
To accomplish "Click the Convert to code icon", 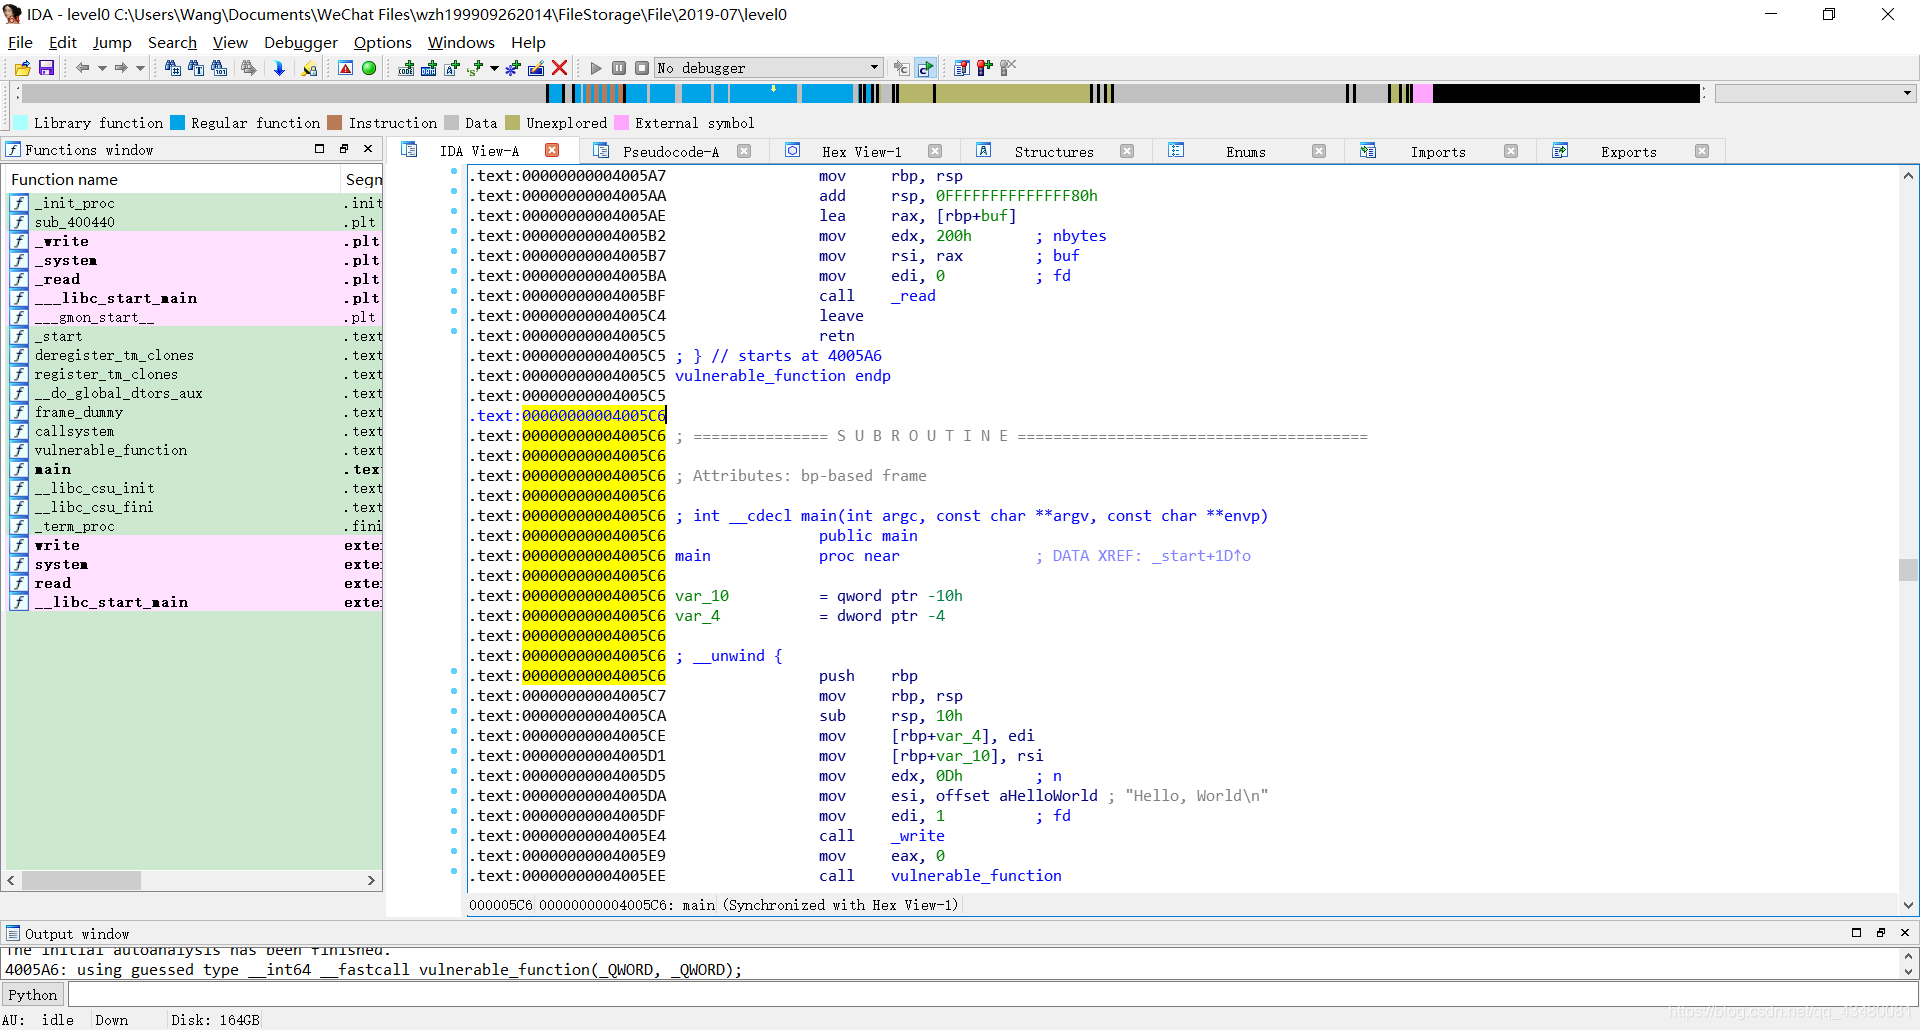I will (x=406, y=68).
